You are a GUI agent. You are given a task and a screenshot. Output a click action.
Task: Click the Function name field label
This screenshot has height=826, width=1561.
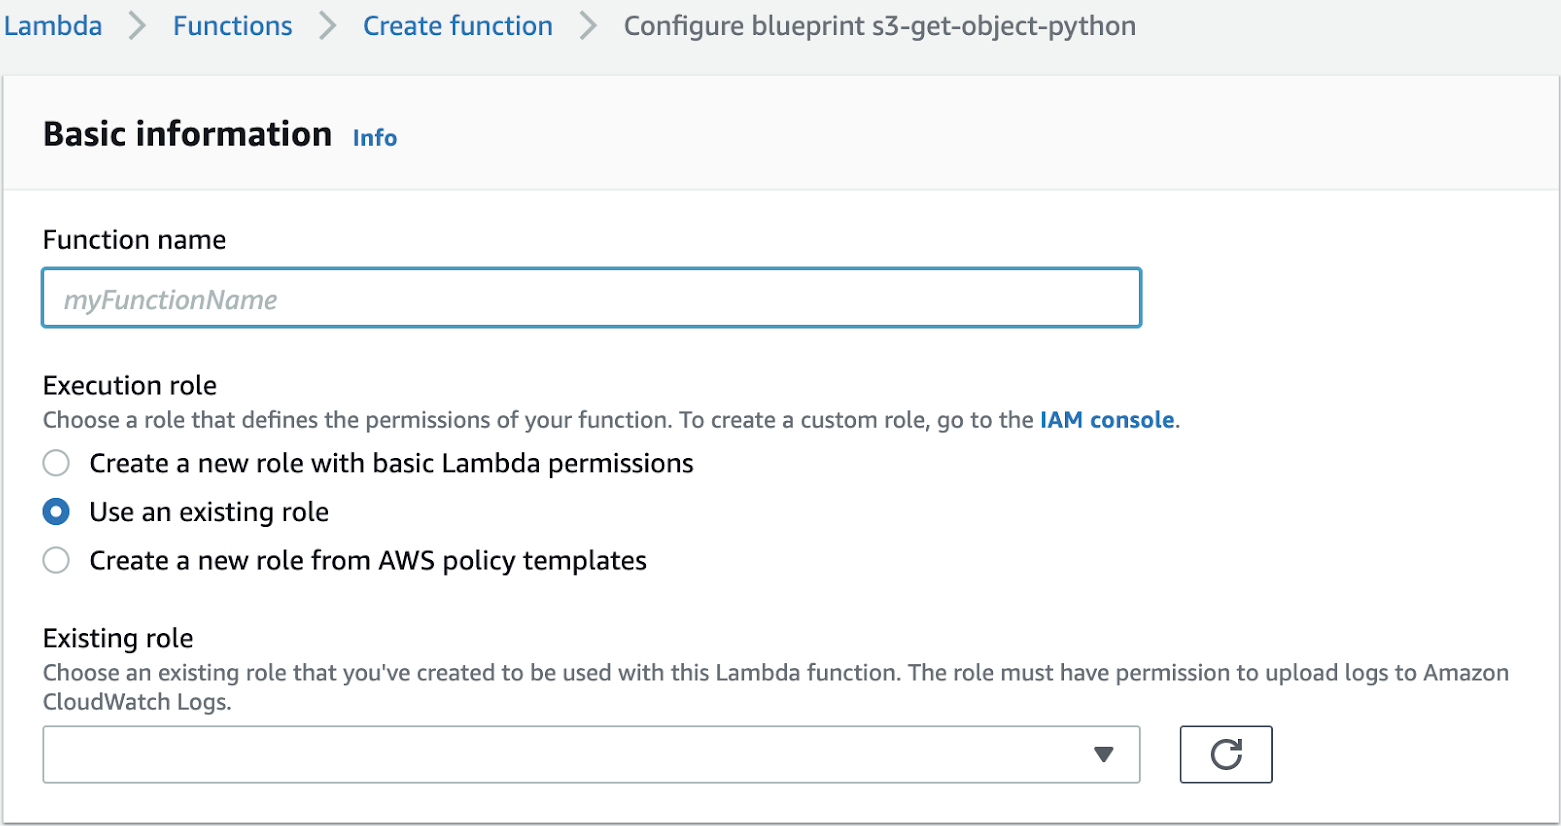(x=135, y=240)
